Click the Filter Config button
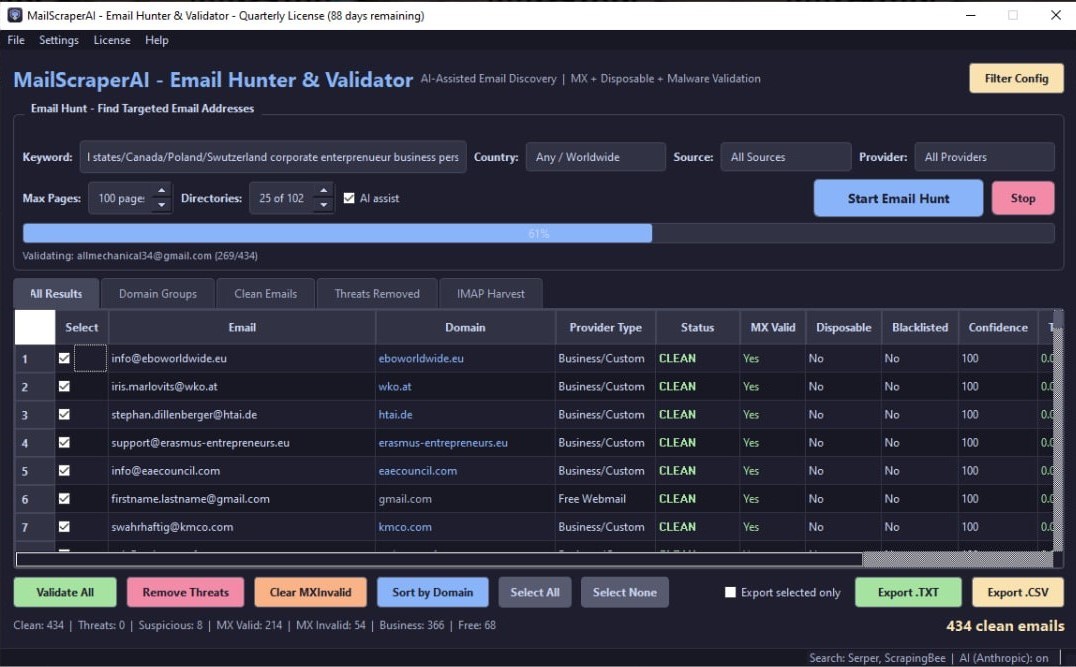1076x667 pixels. (1016, 78)
